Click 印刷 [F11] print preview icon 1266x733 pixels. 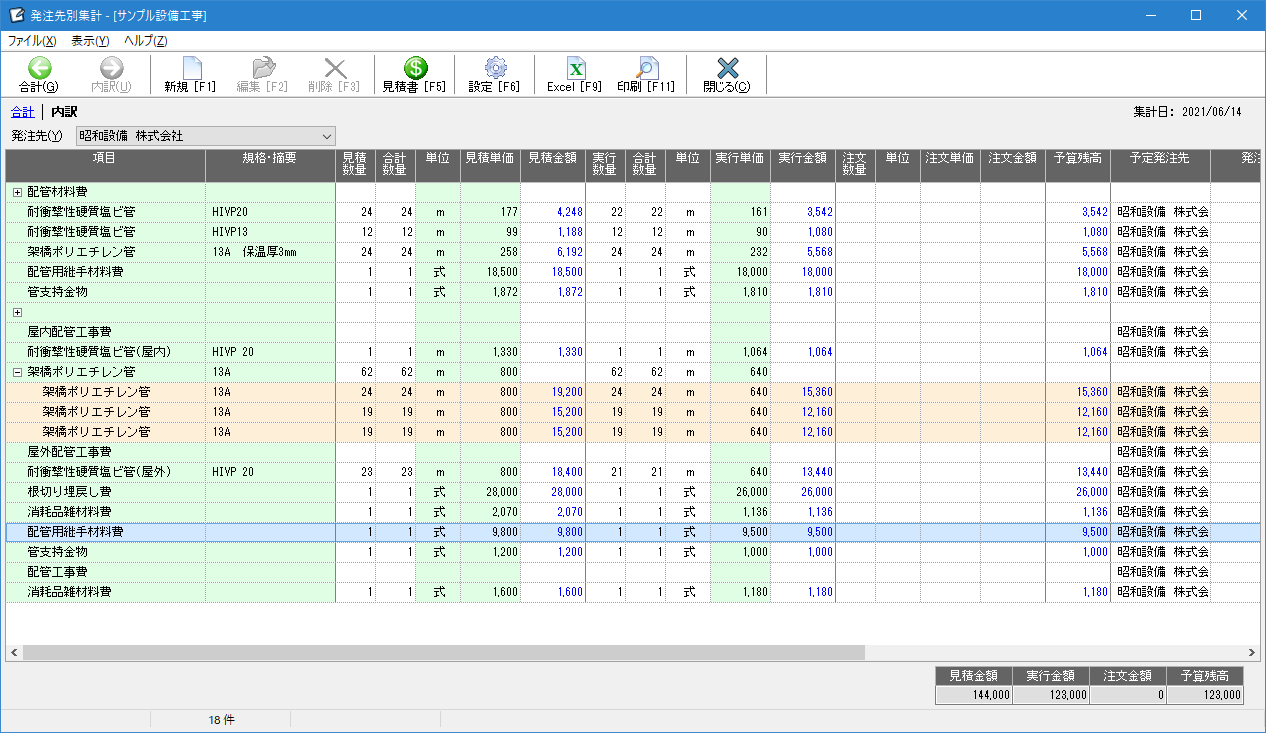coord(647,67)
